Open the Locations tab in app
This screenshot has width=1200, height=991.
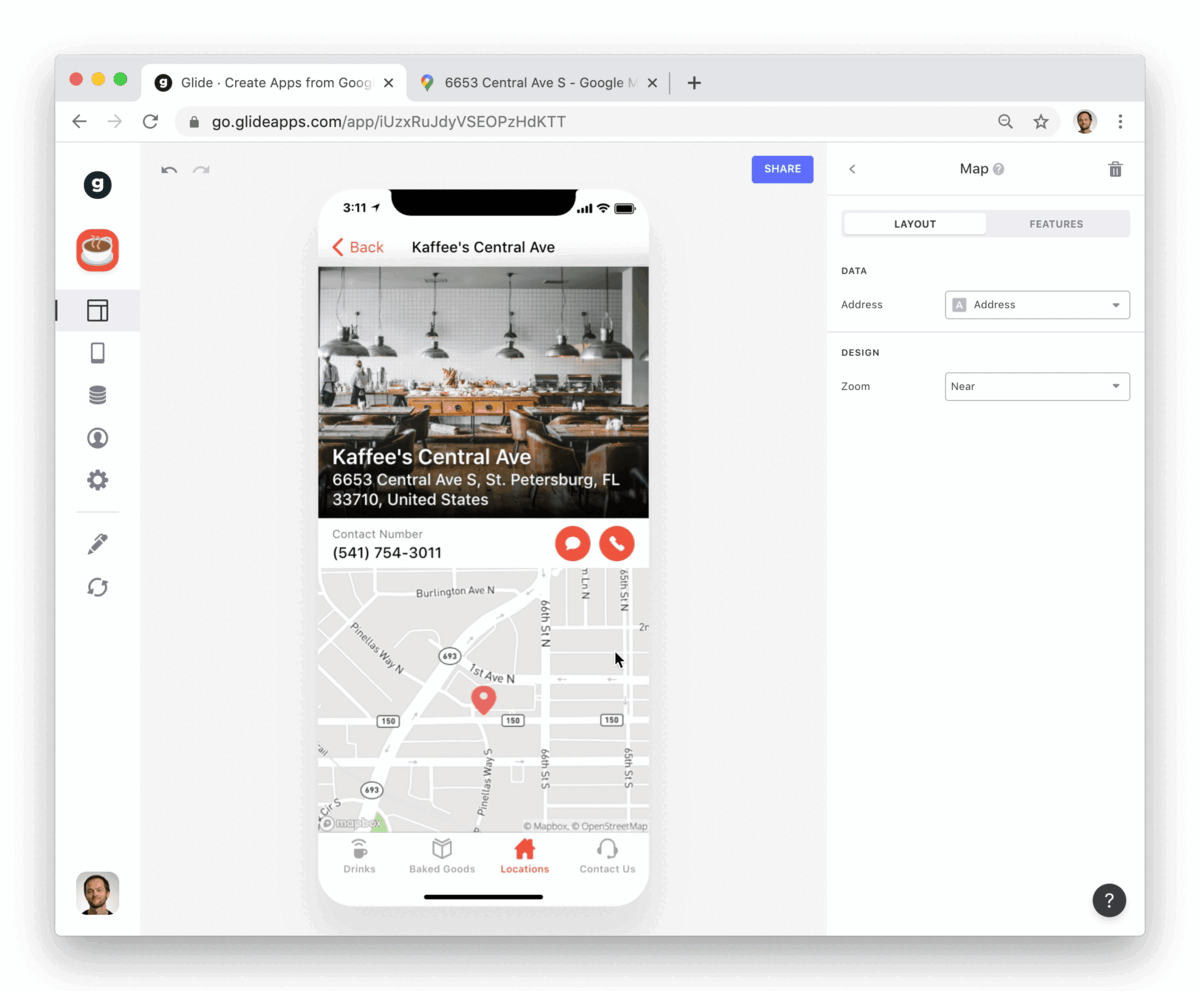click(525, 857)
